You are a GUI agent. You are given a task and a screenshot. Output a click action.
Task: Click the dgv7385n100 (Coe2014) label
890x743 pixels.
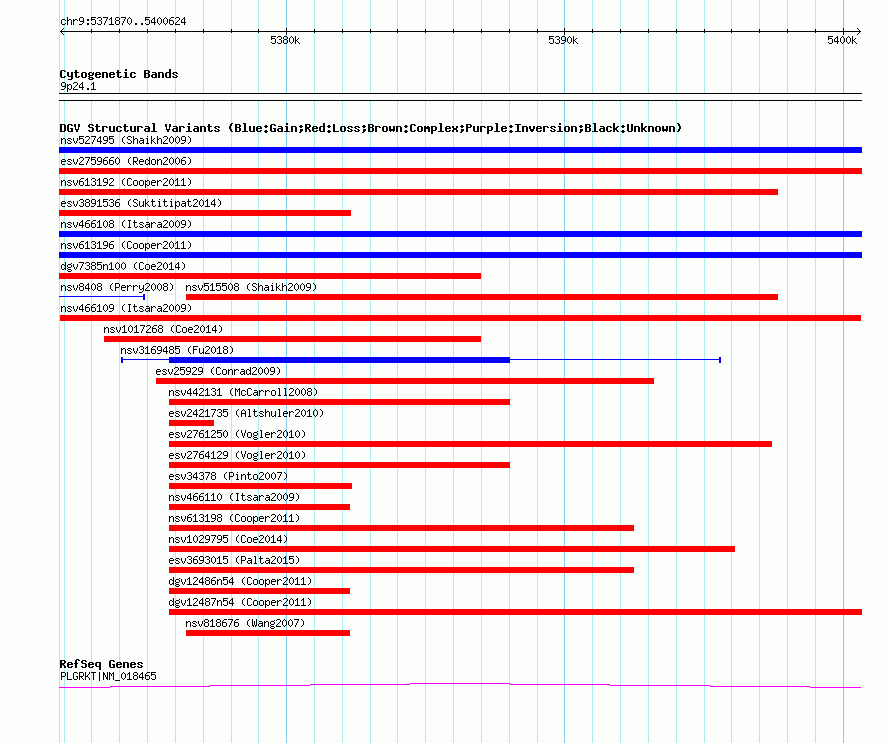point(123,266)
